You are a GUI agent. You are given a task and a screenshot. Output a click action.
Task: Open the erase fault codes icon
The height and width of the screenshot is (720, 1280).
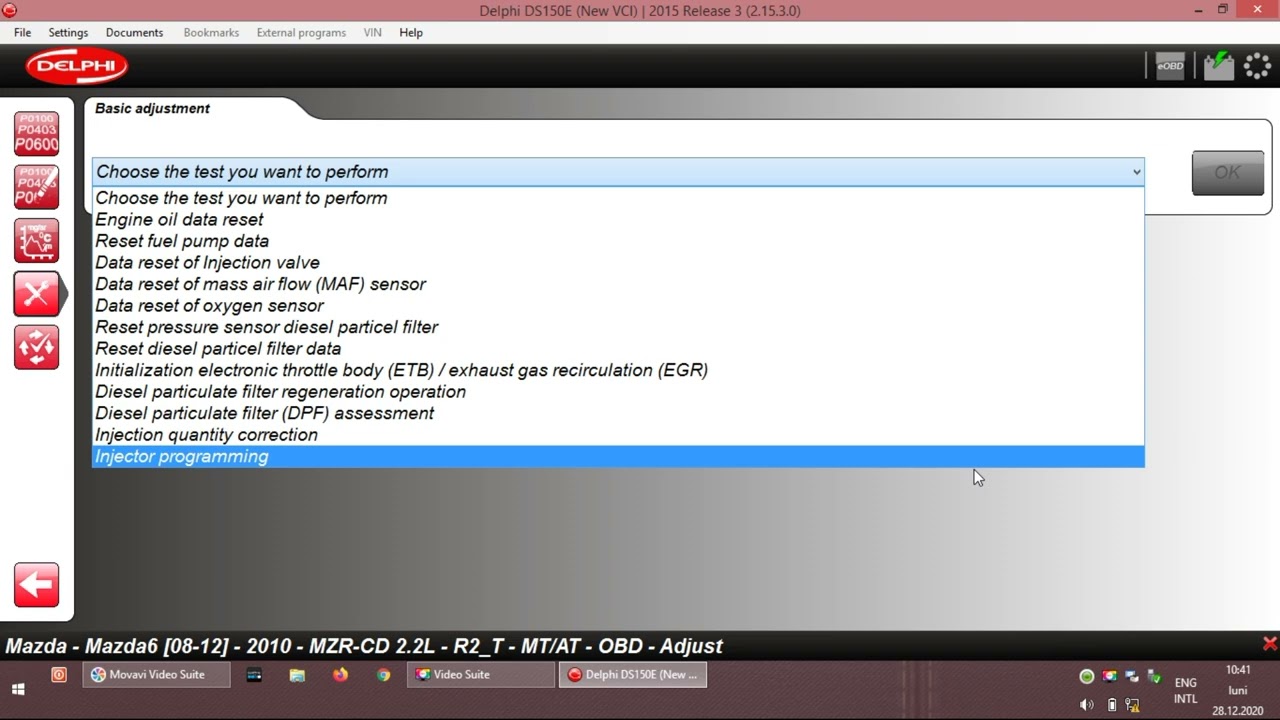click(x=36, y=187)
